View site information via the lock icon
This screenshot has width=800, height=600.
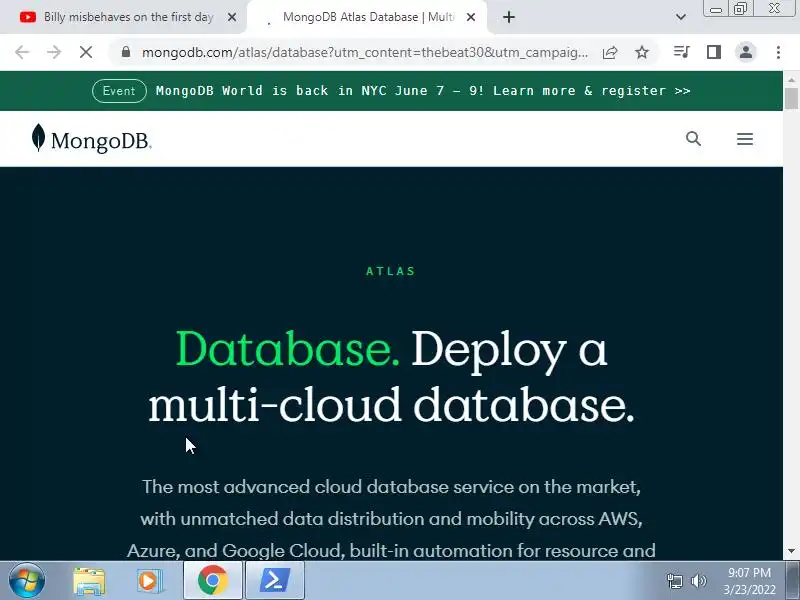[126, 52]
